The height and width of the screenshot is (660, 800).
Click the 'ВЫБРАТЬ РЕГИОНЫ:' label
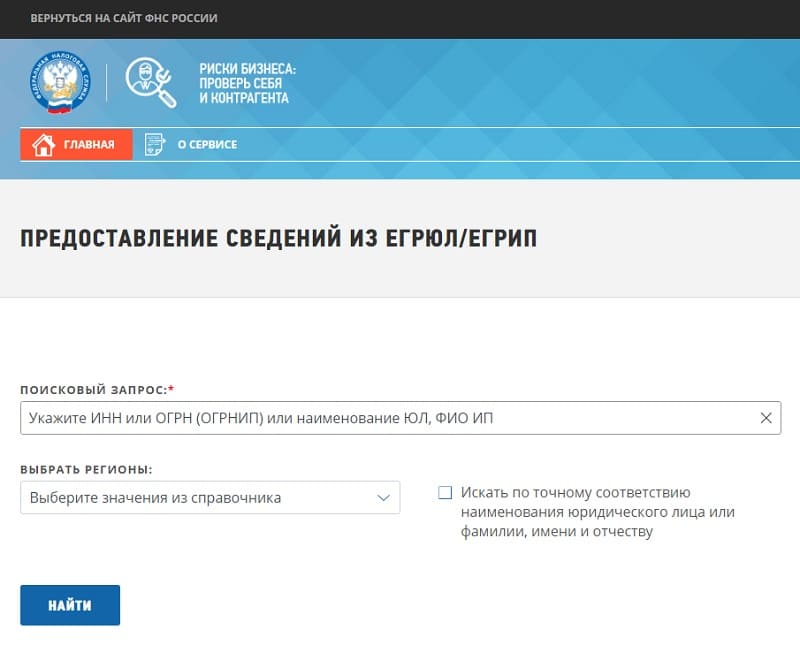86,469
